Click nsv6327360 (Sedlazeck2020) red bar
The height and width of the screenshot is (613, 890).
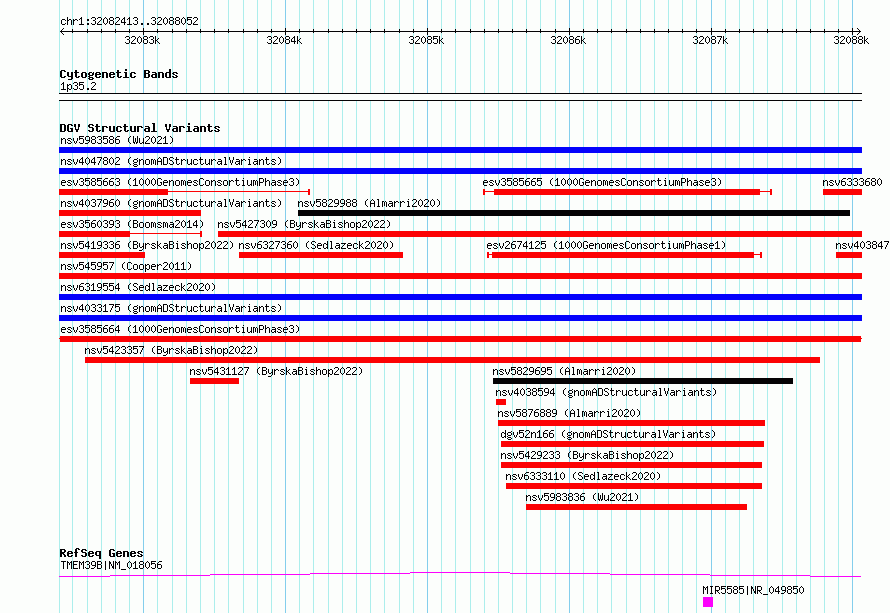click(321, 255)
